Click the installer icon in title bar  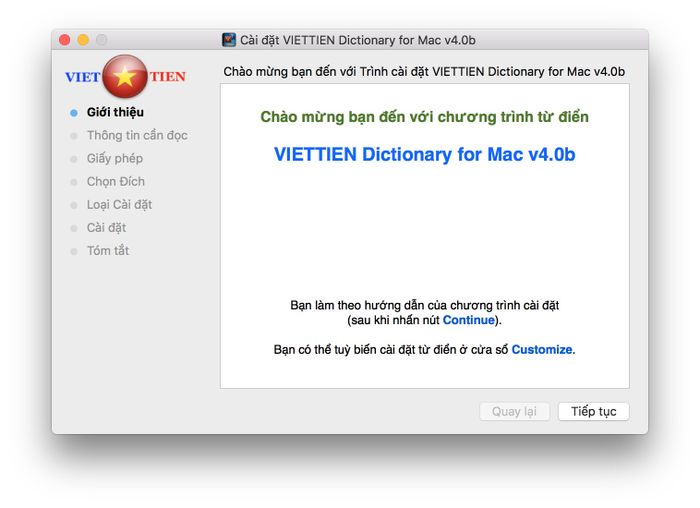click(229, 40)
